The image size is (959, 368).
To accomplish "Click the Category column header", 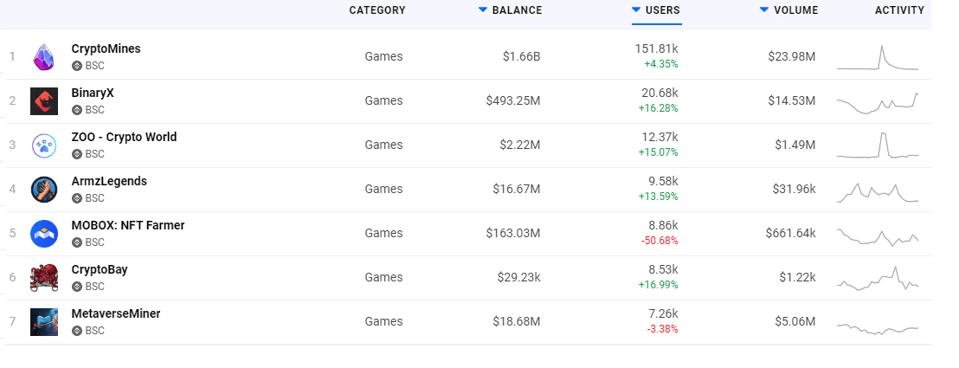I will tap(377, 10).
